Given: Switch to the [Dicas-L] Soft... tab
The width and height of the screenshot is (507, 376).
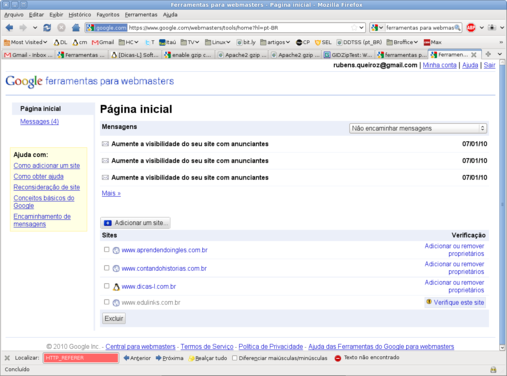Looking at the screenshot, I should tap(135, 55).
